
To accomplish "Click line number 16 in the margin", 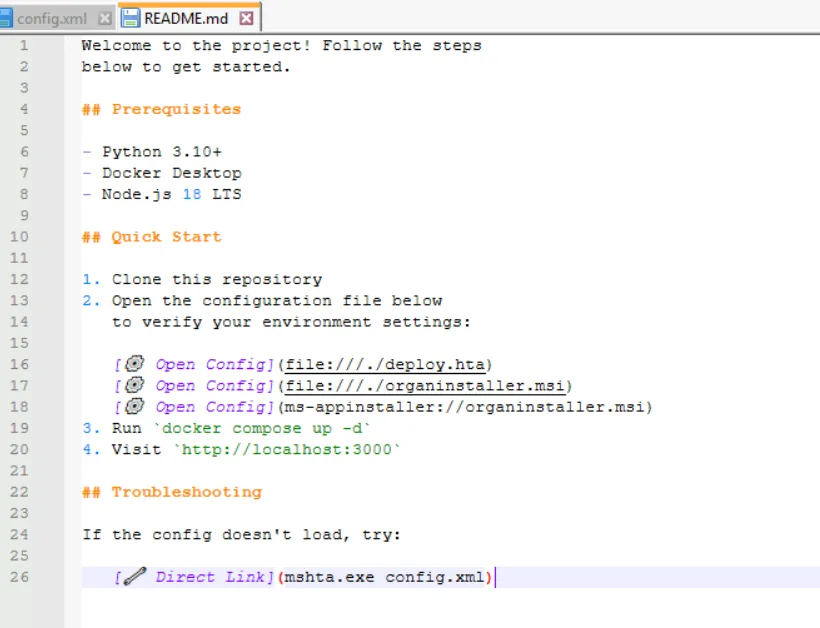I will (19, 364).
